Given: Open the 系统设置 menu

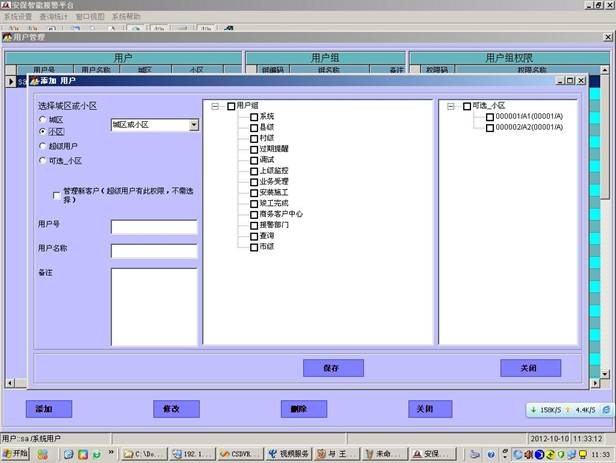Looking at the screenshot, I should click(18, 17).
